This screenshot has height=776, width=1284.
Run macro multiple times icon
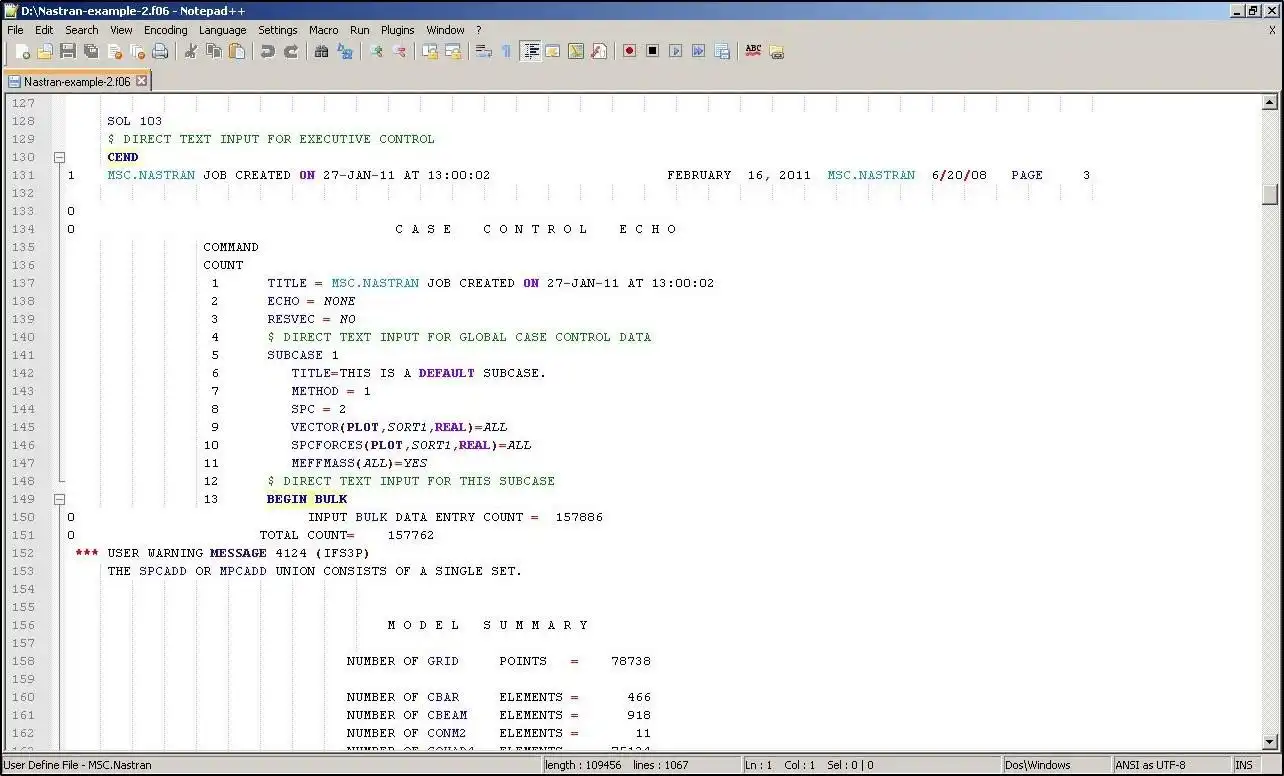pyautogui.click(x=698, y=51)
